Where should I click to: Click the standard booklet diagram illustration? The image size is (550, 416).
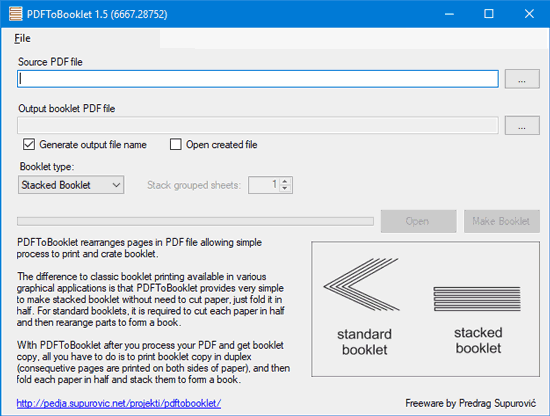361,284
